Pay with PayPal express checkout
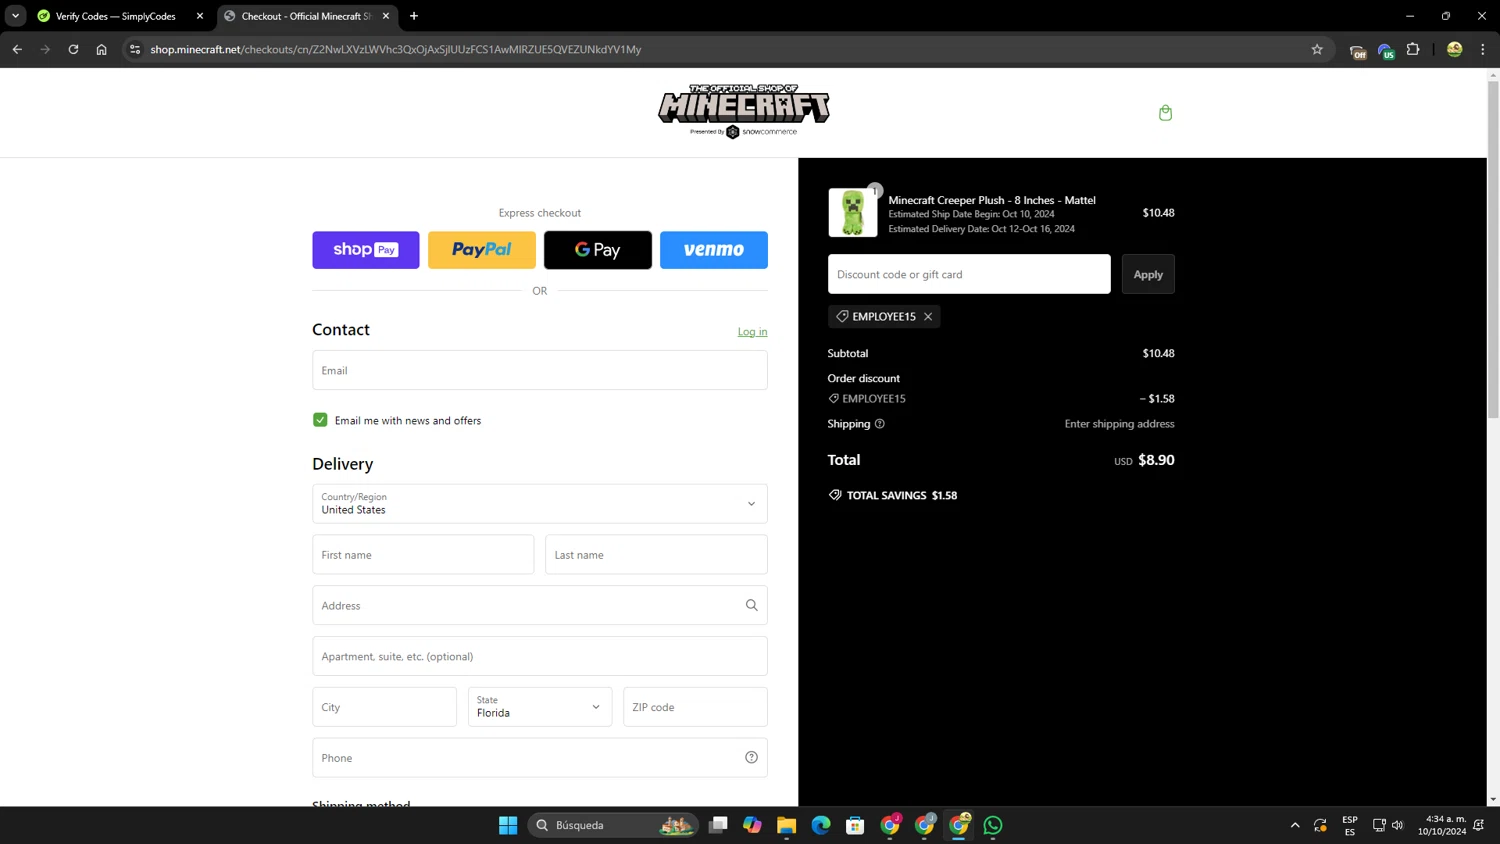This screenshot has height=844, width=1500. point(482,250)
